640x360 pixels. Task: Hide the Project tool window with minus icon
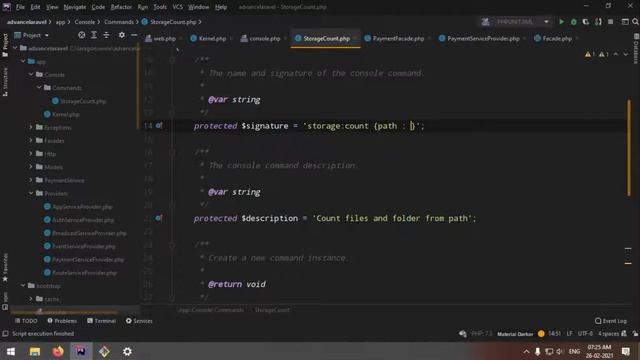pyautogui.click(x=134, y=35)
